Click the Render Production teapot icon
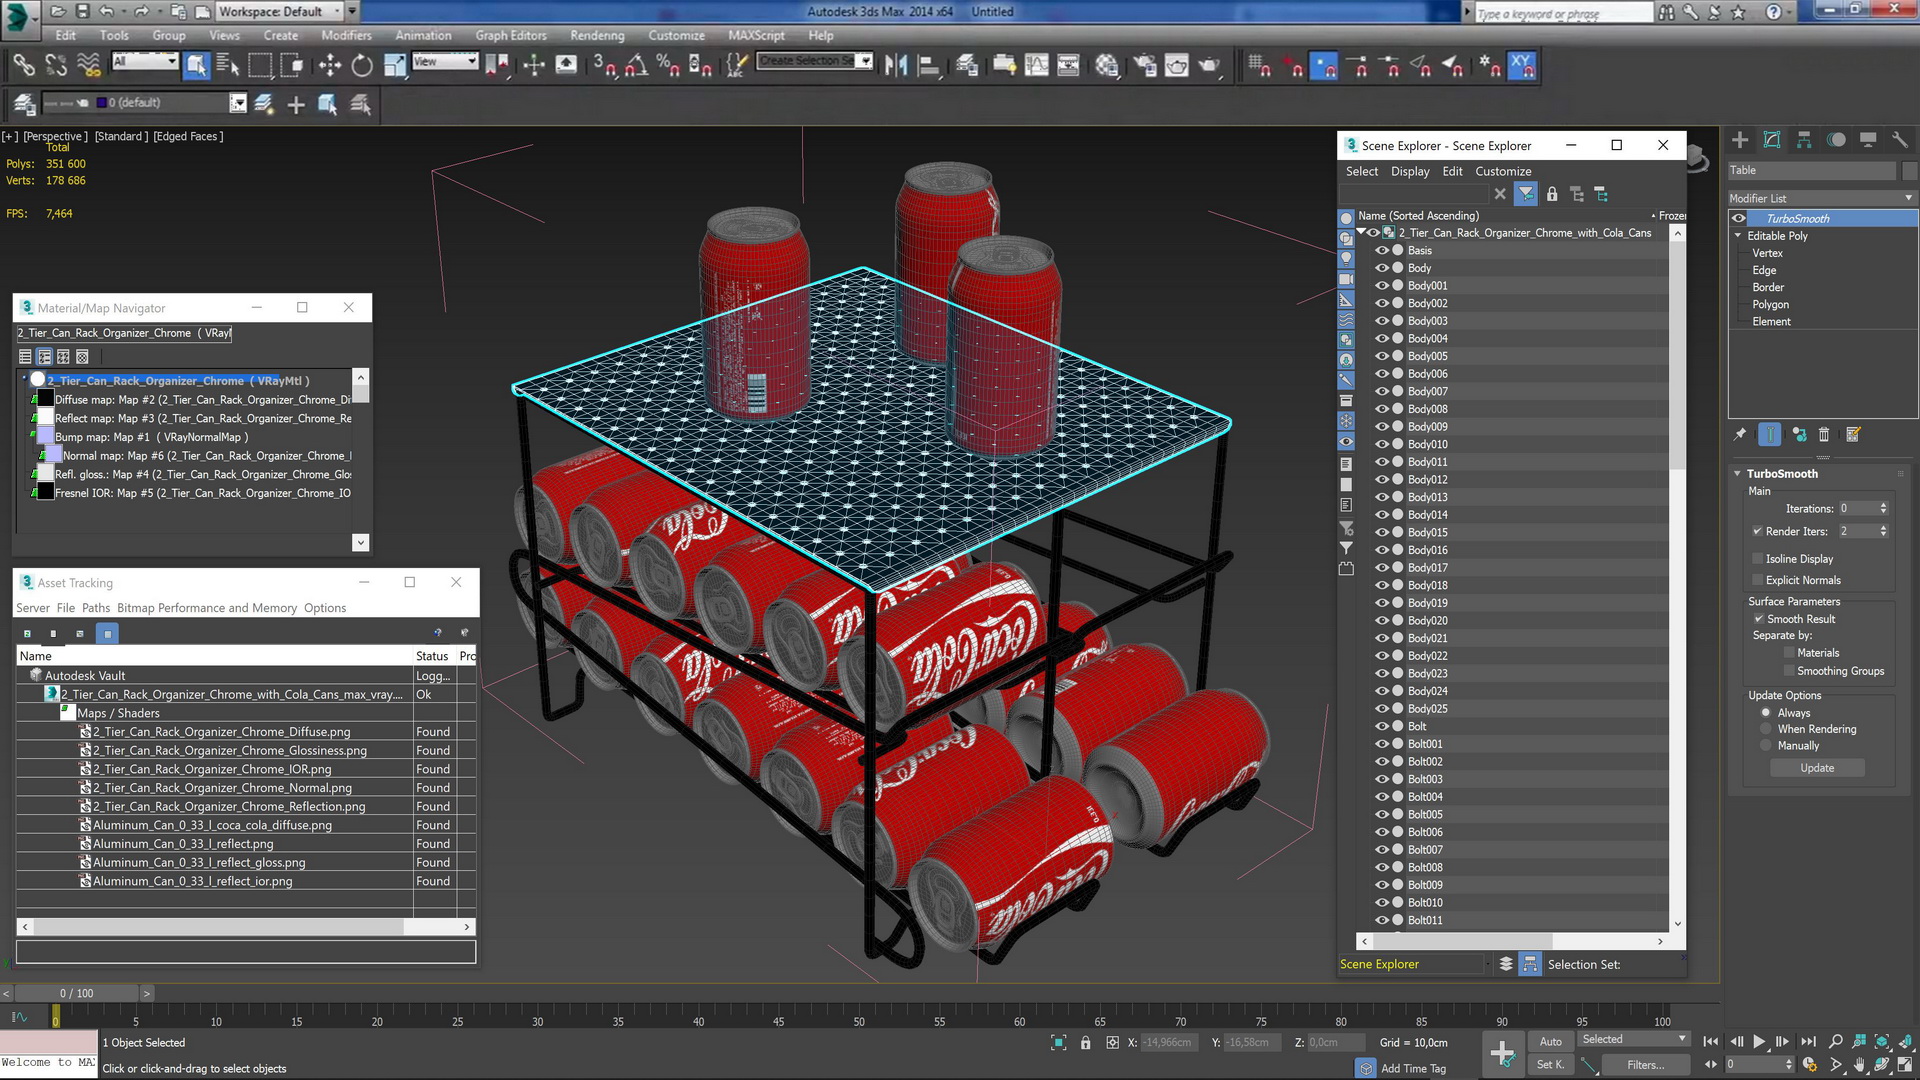 (x=1209, y=66)
